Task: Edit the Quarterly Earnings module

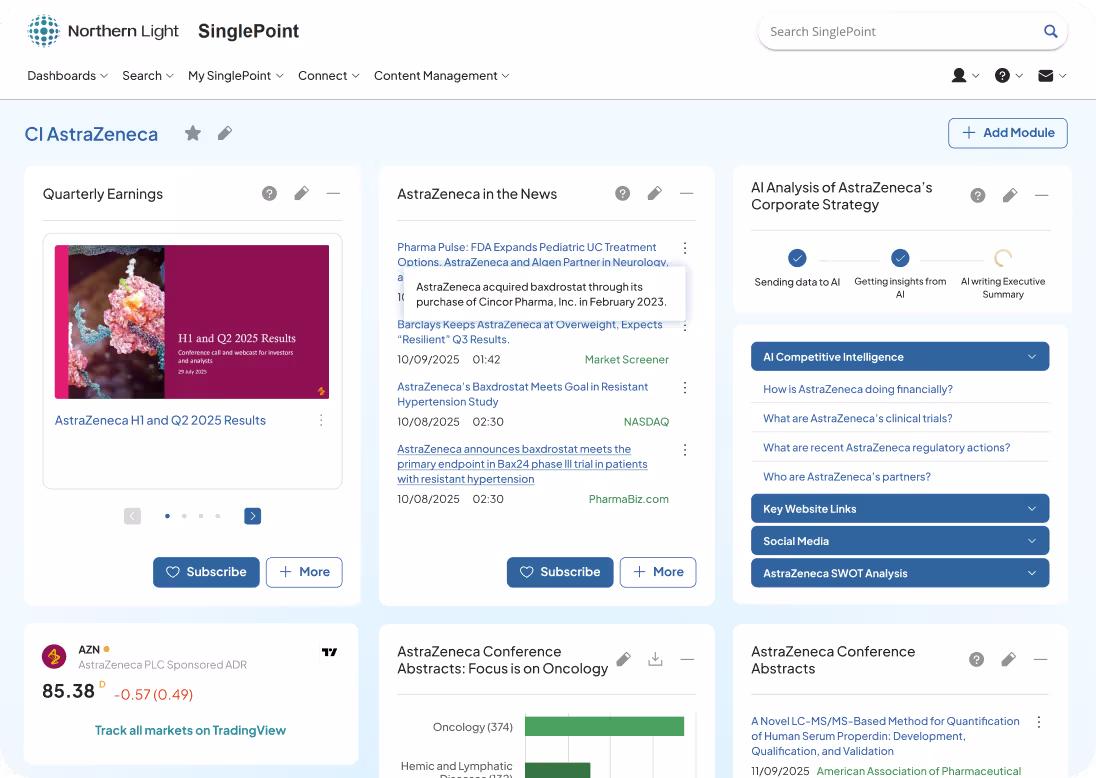Action: (x=301, y=194)
